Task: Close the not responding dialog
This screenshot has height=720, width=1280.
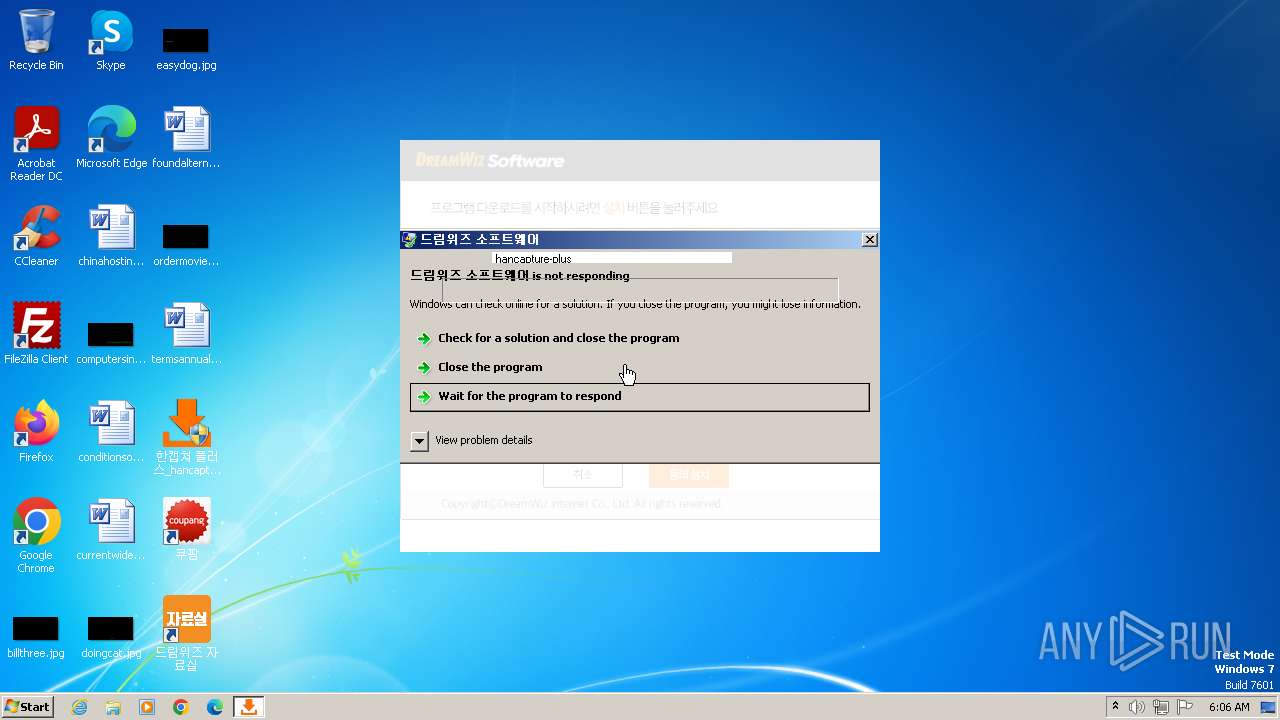Action: click(869, 240)
